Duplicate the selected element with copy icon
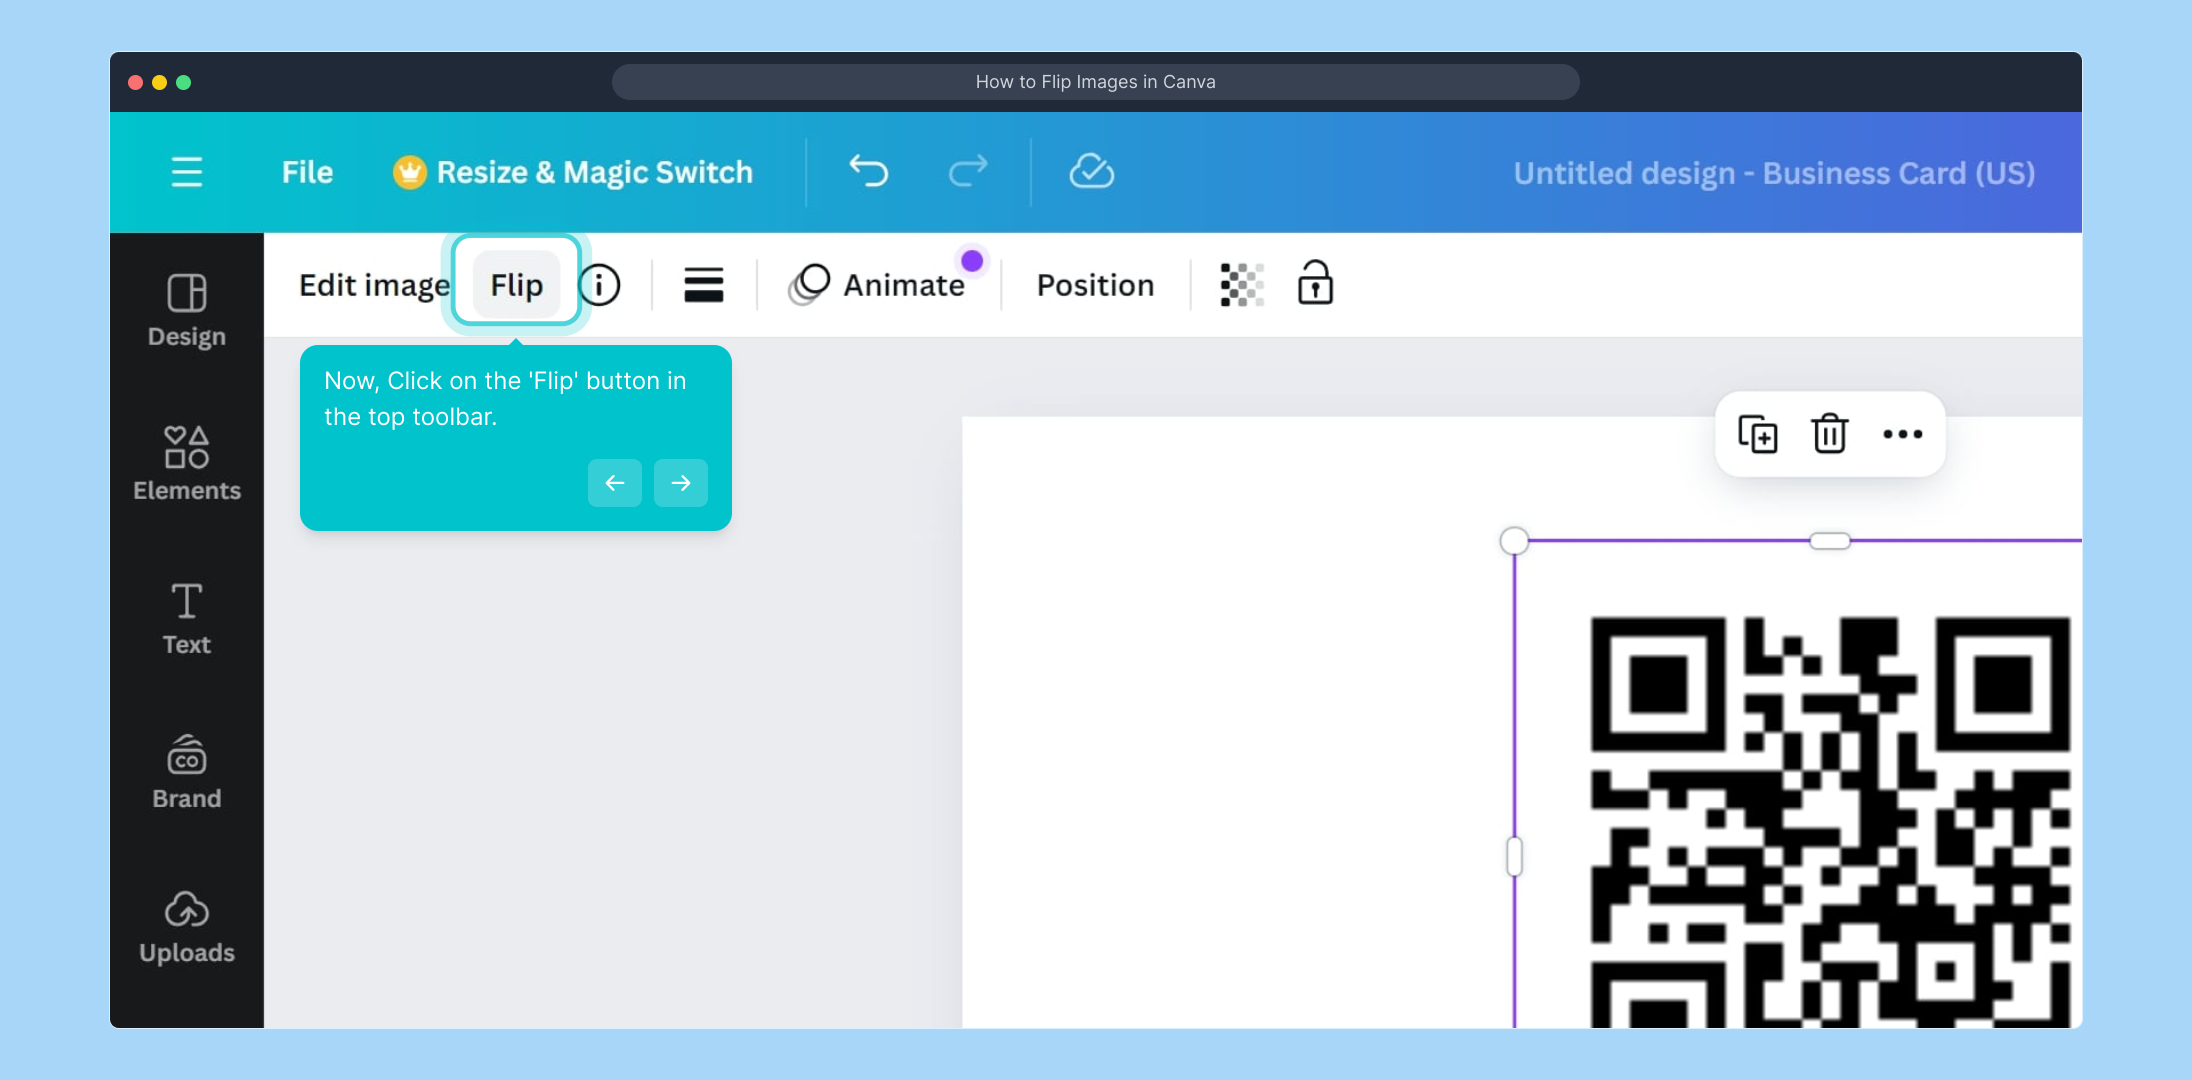Image resolution: width=2192 pixels, height=1080 pixels. pyautogui.click(x=1757, y=434)
